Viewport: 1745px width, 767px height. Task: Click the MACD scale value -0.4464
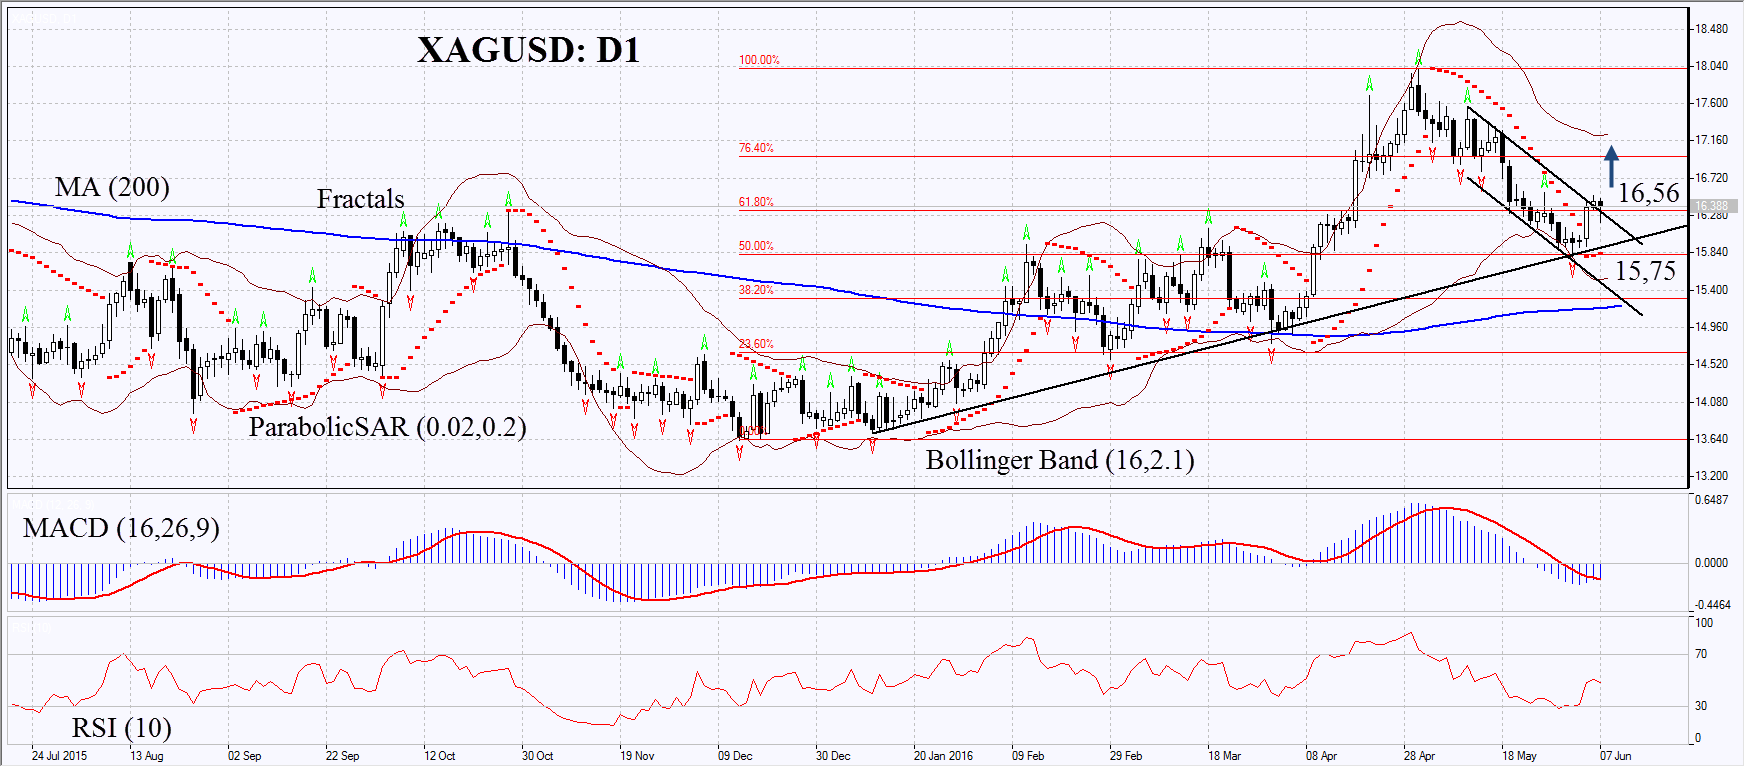(1711, 605)
